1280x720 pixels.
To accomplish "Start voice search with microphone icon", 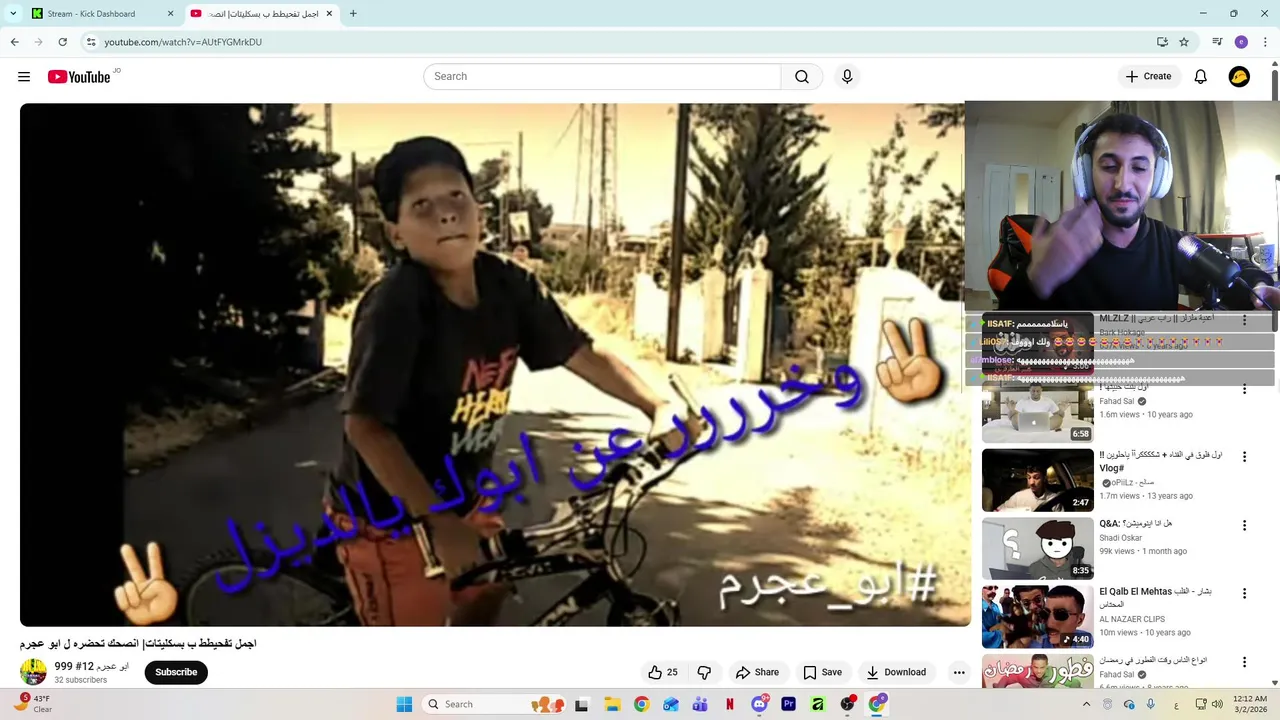I will pyautogui.click(x=847, y=77).
